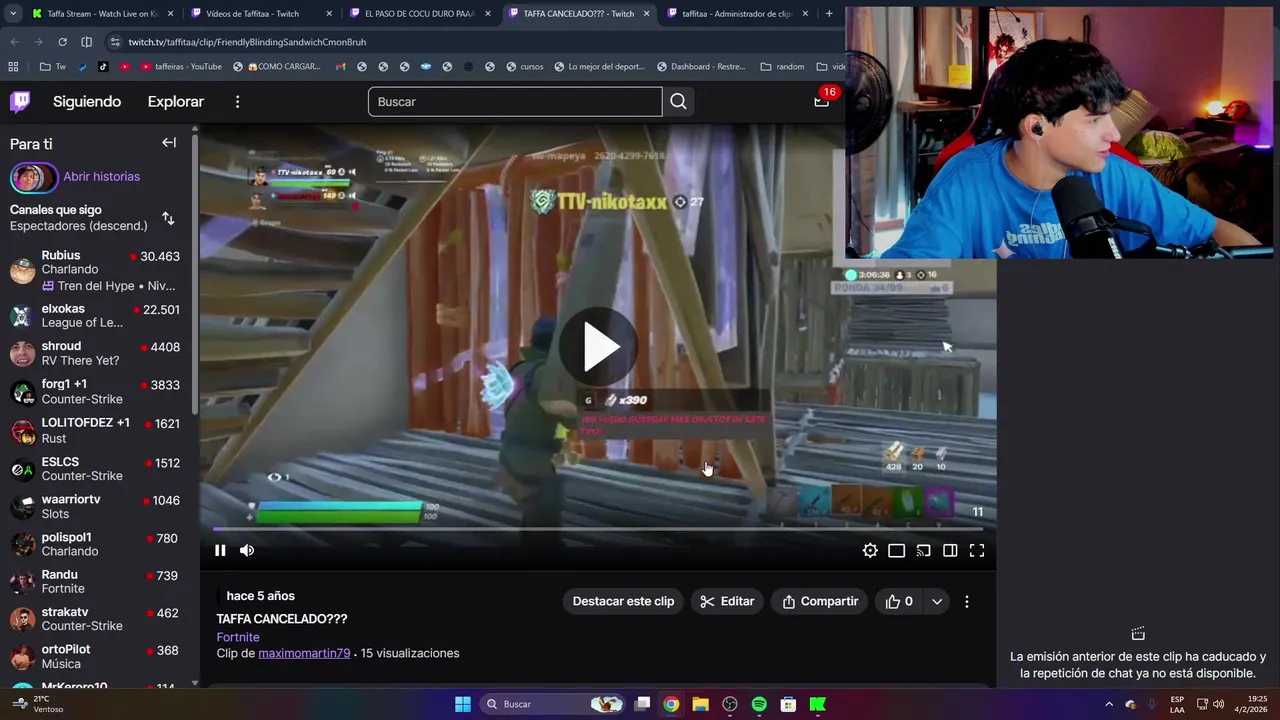Switch to the EL PASO DE COCU DURO tab
The image size is (1280, 720).
tap(418, 14)
